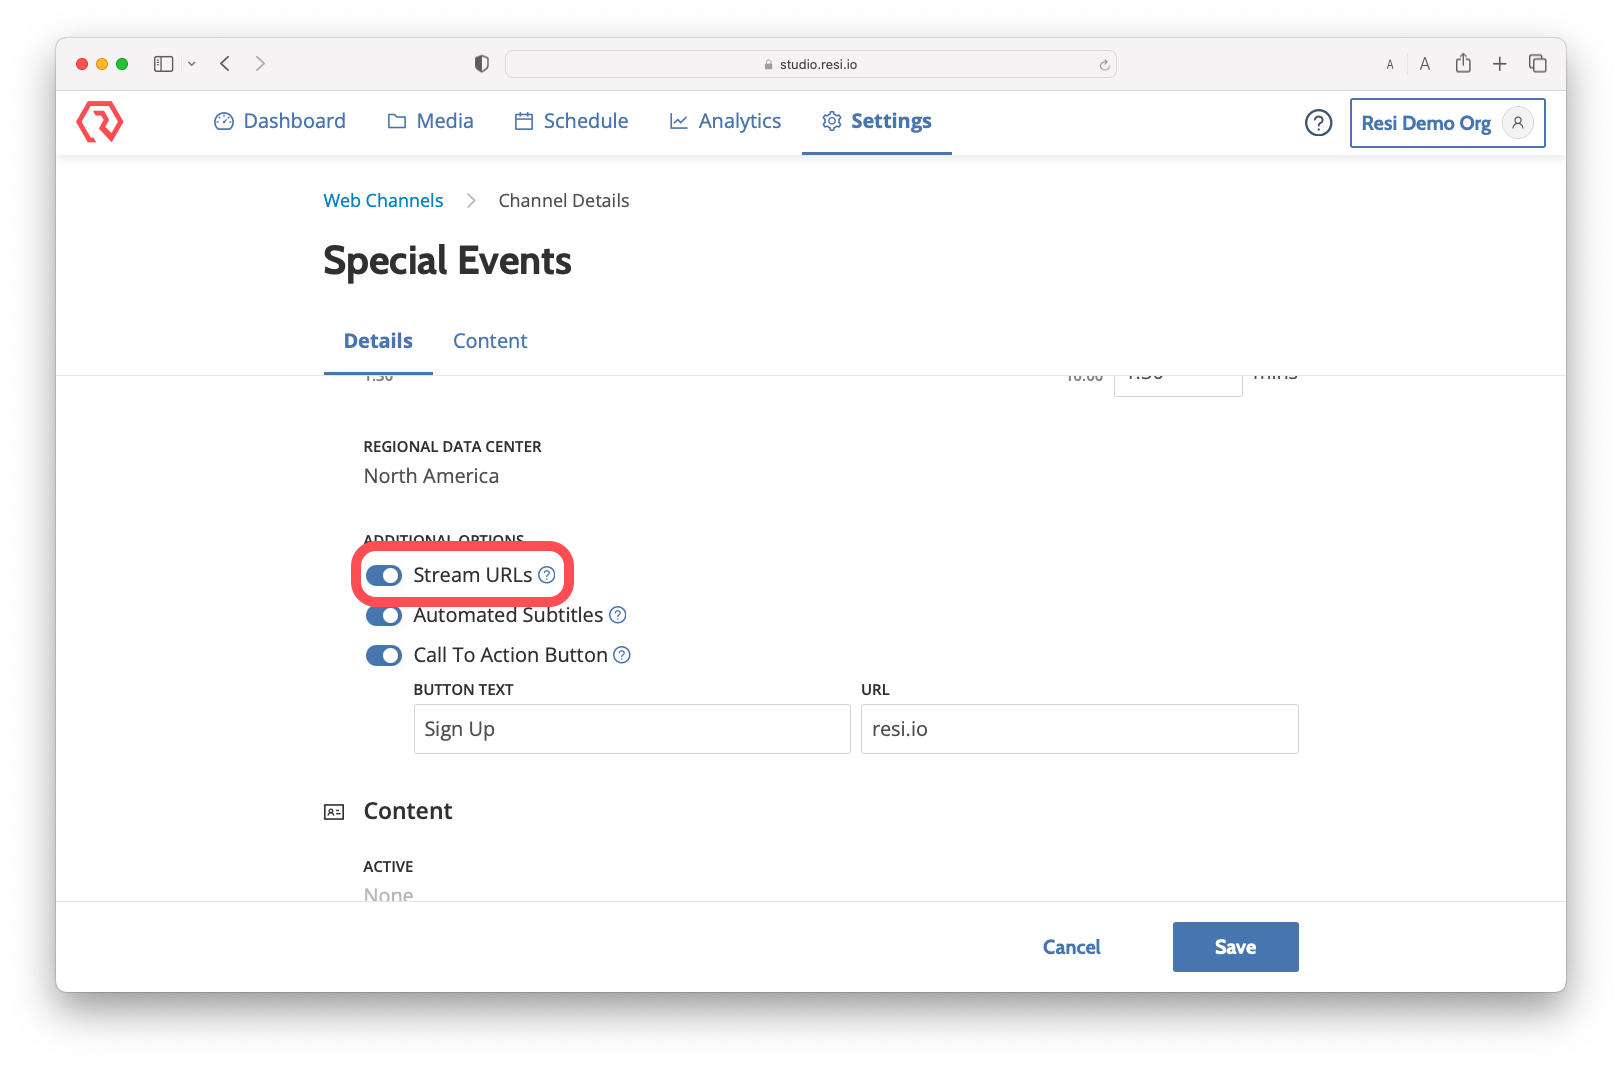Screen dimensions: 1622x1066
Task: Open a new browser tab with plus icon
Action: coord(1500,64)
